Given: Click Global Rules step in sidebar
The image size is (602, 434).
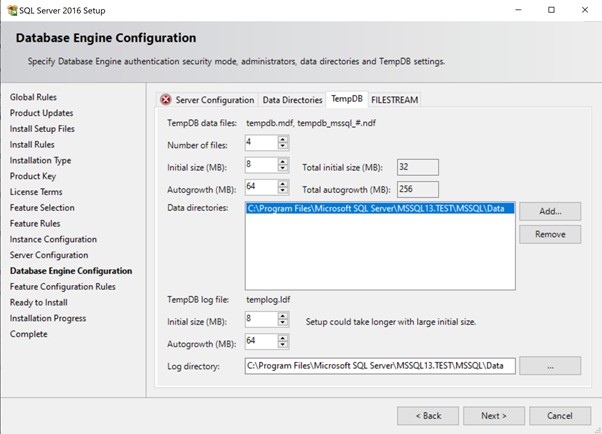Looking at the screenshot, I should 33,97.
